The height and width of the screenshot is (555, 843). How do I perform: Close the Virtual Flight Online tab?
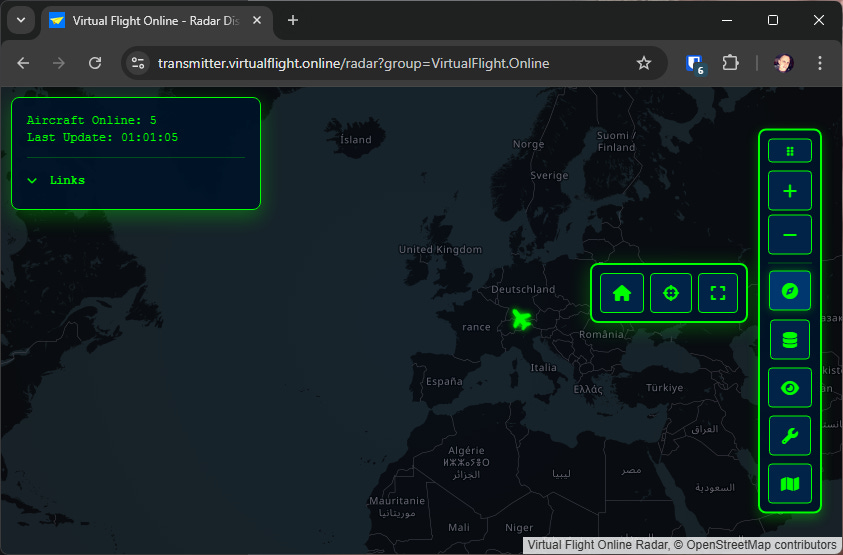tap(257, 20)
